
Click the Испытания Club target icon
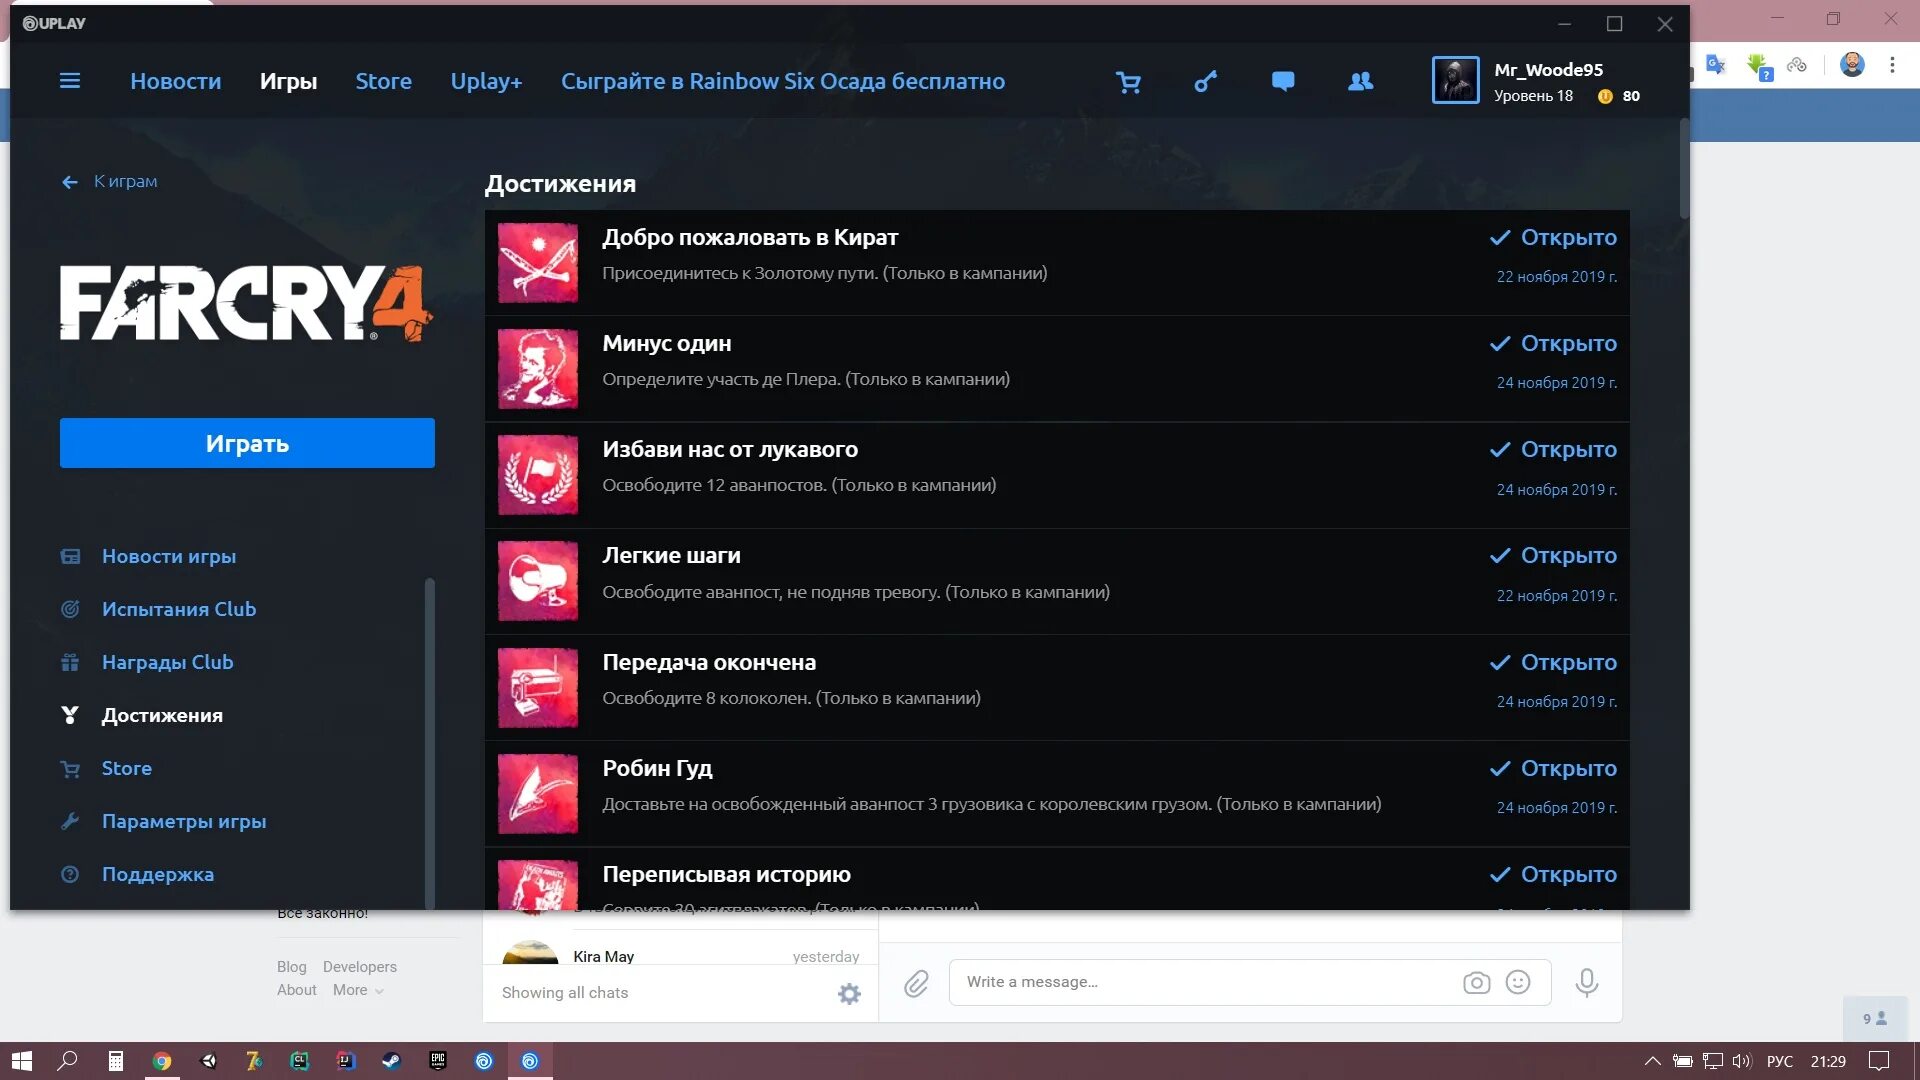coord(70,610)
